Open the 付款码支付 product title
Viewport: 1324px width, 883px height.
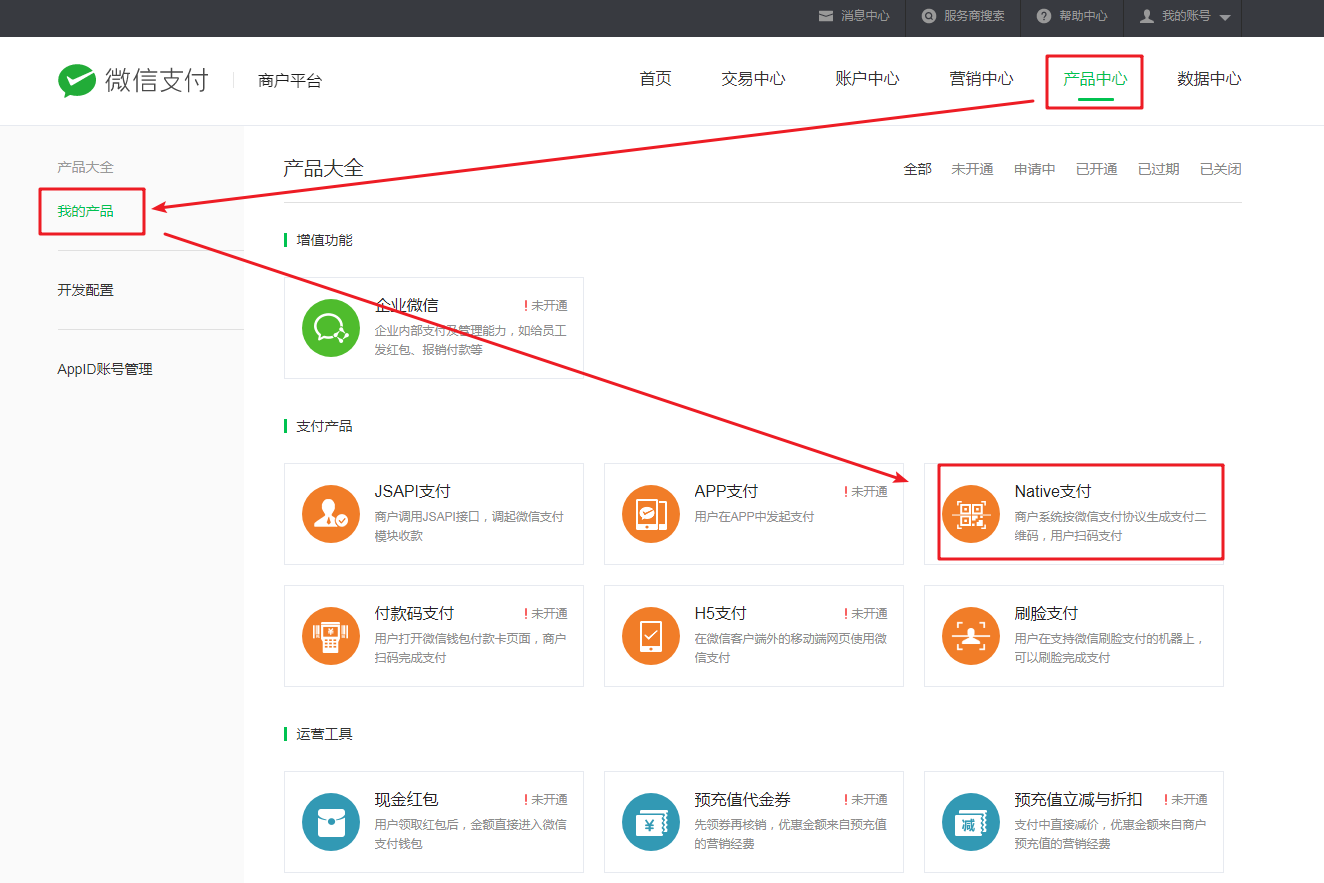click(x=415, y=613)
